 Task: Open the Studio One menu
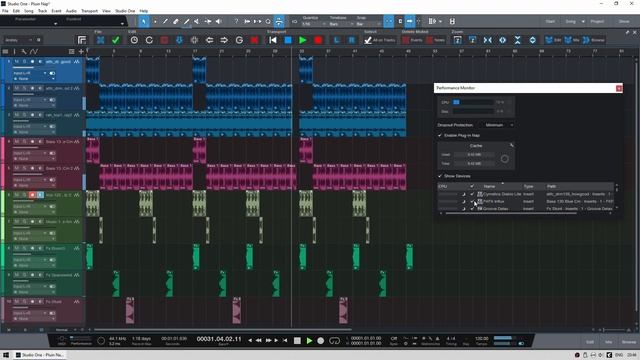125,11
